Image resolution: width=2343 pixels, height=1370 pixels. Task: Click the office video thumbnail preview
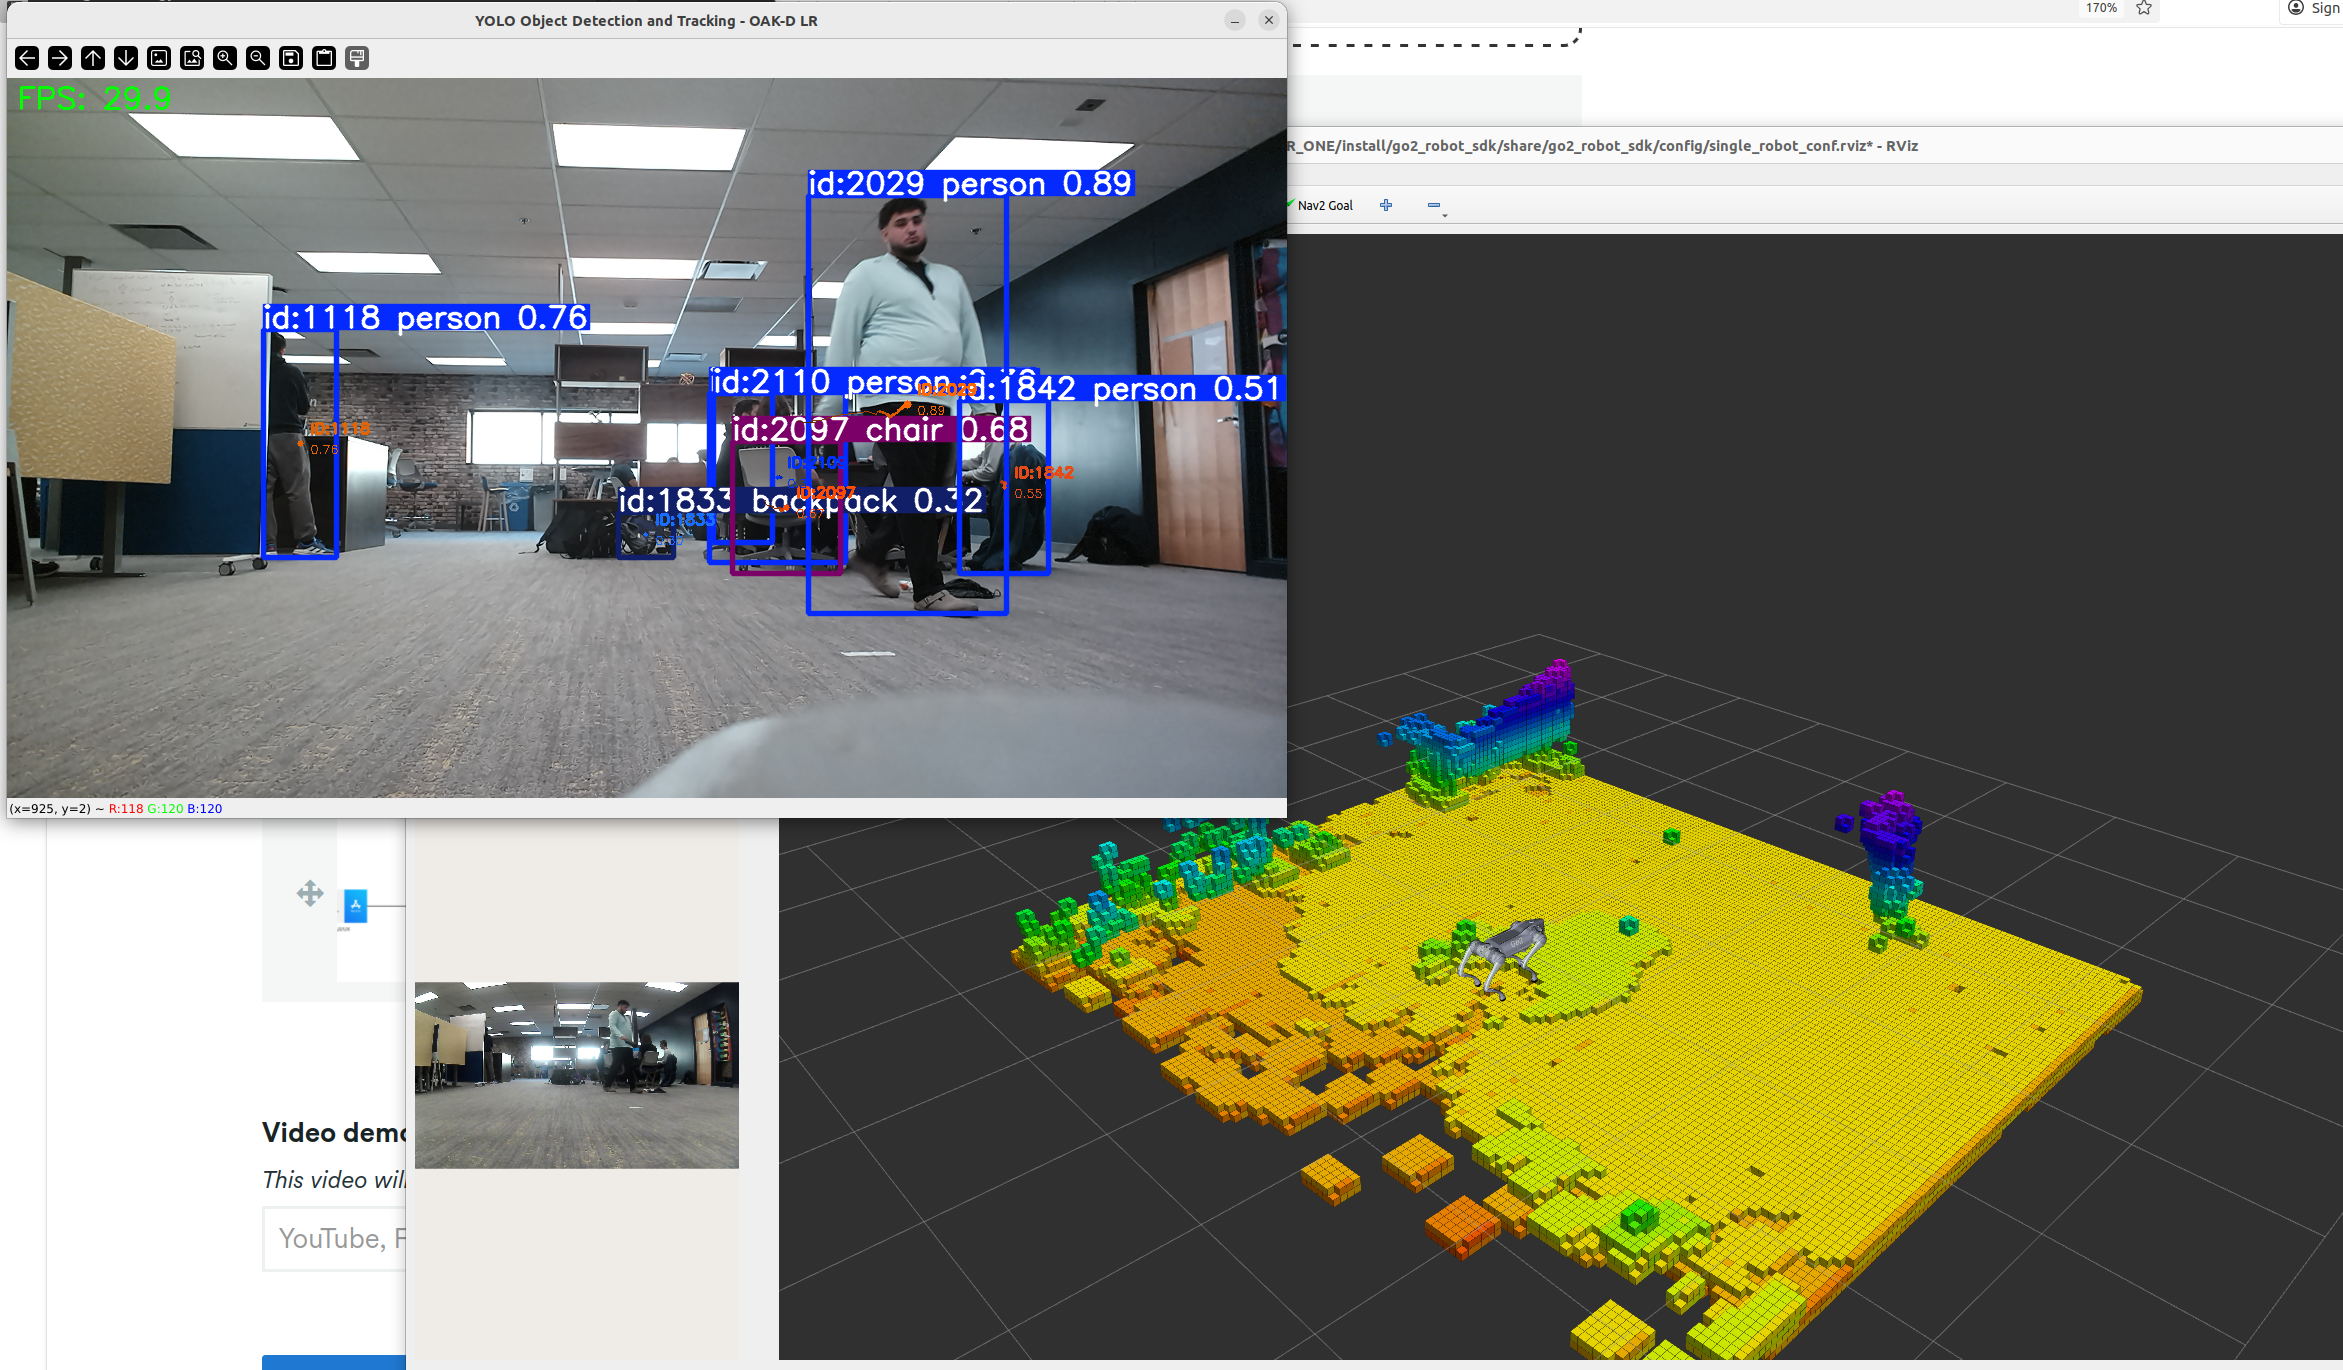[x=576, y=1074]
